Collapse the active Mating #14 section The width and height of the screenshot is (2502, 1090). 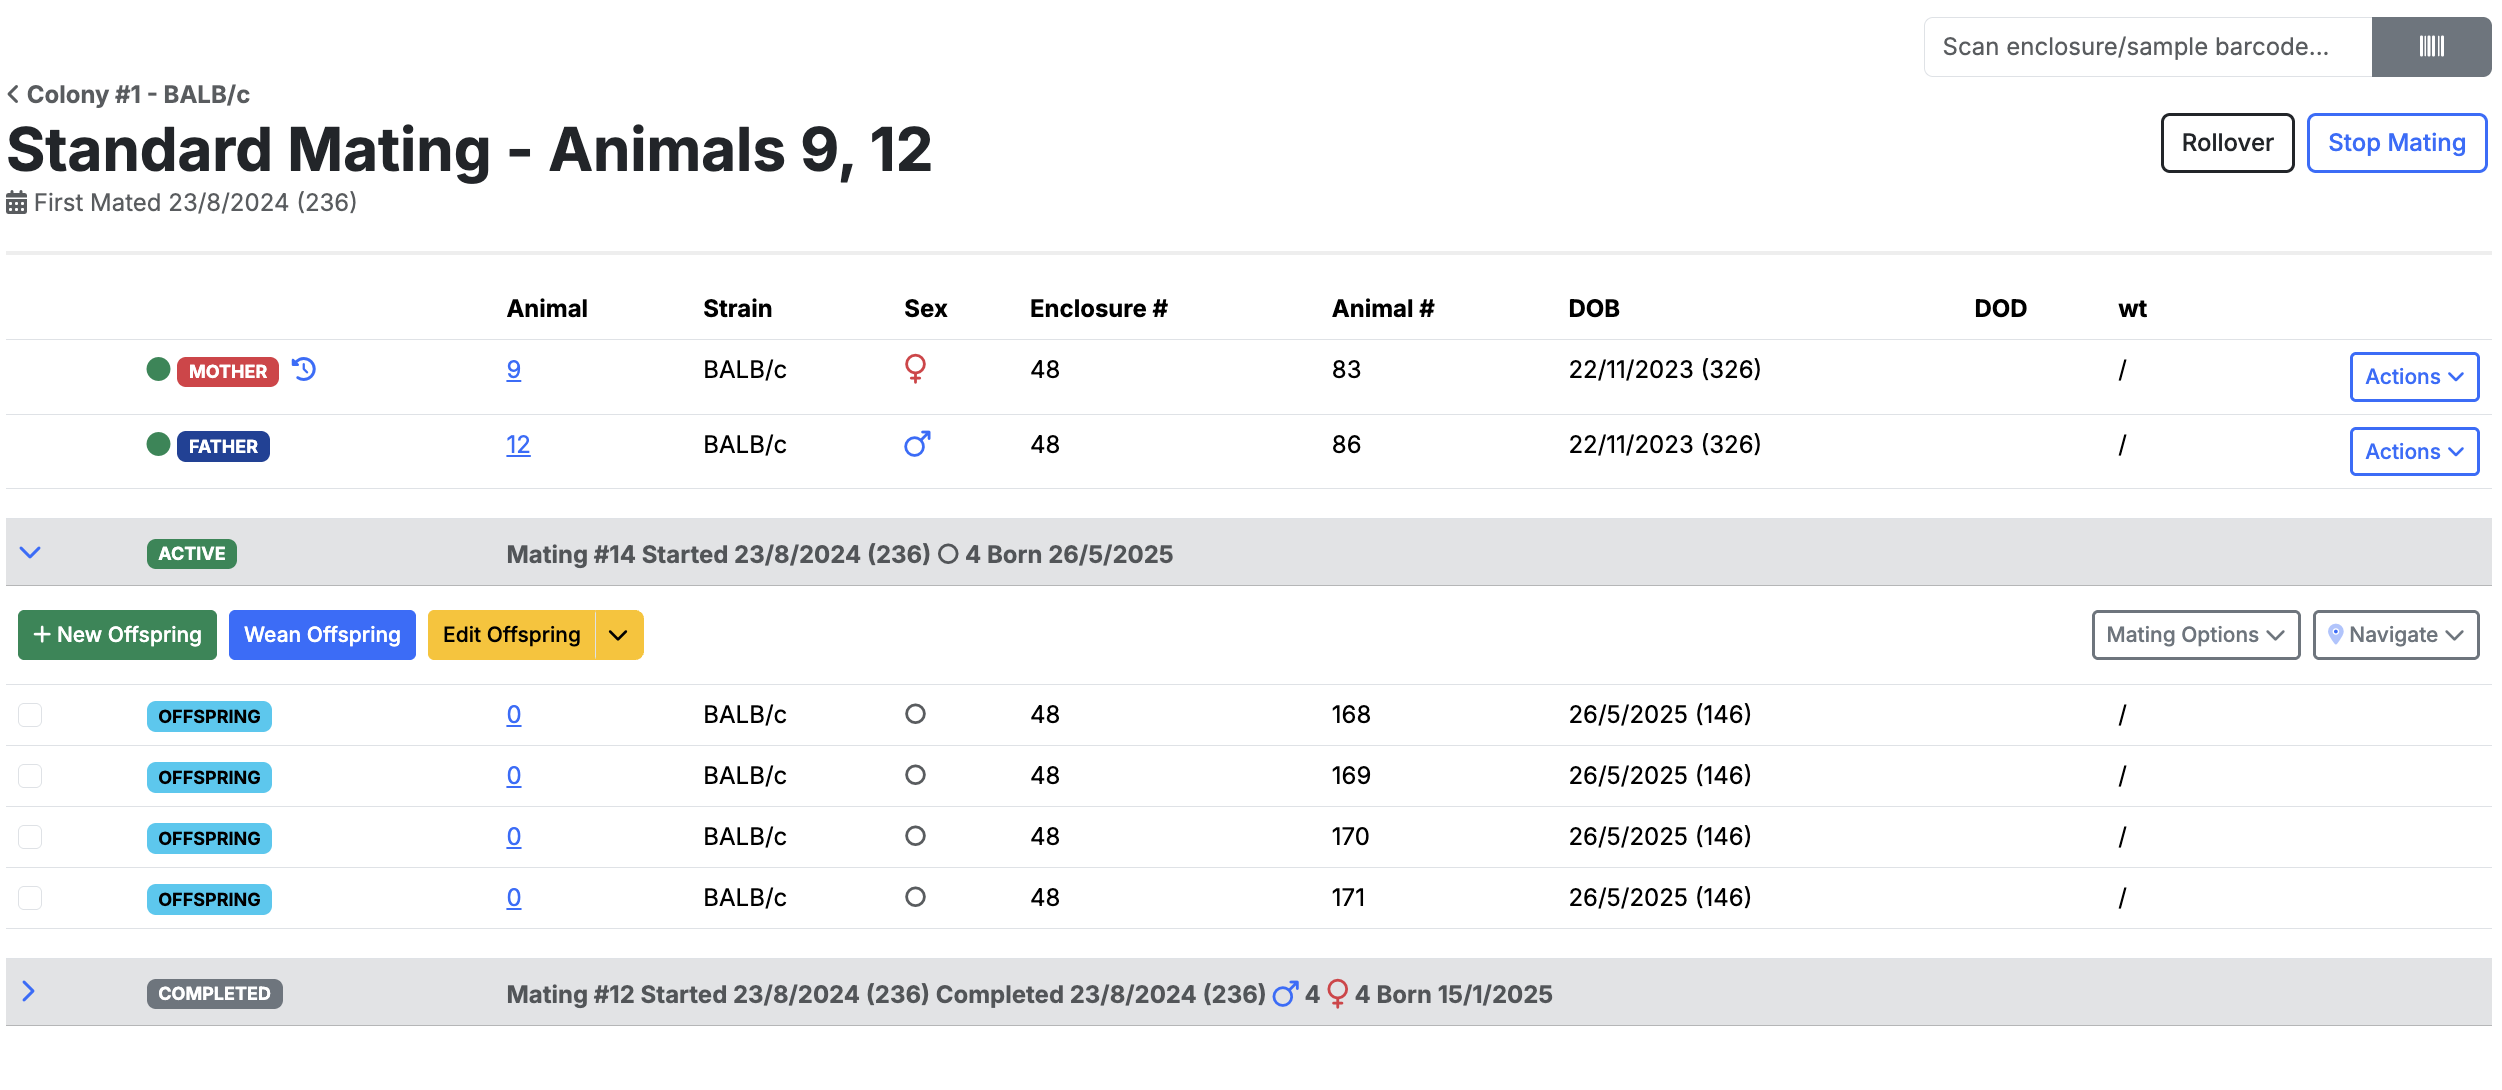[x=30, y=553]
